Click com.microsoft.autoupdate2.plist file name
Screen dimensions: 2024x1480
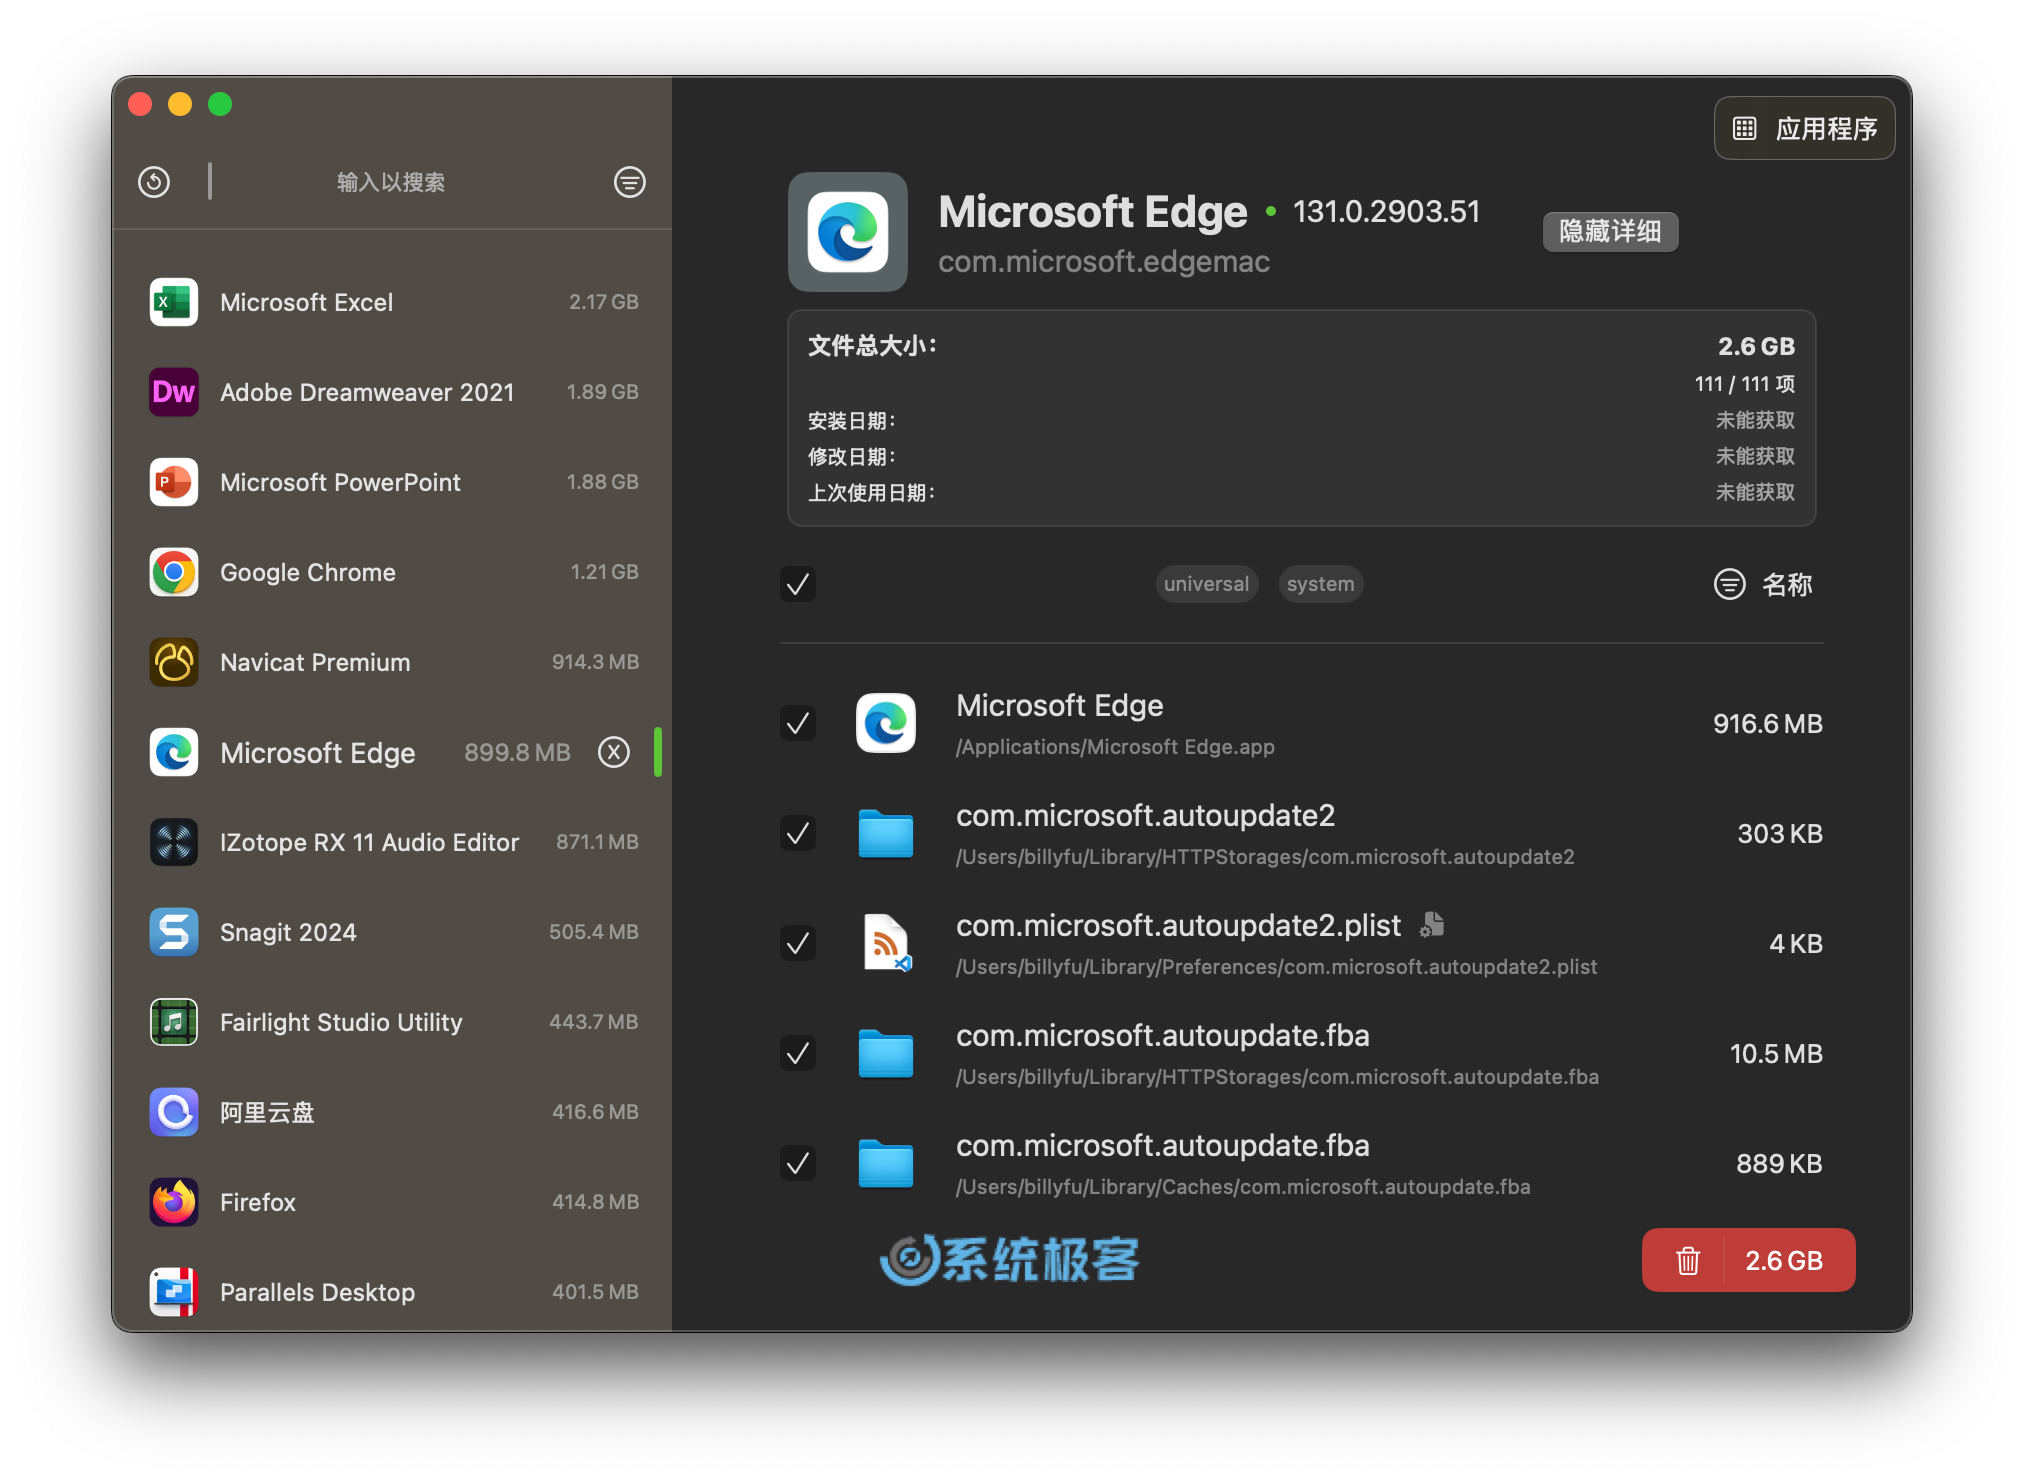[1178, 925]
